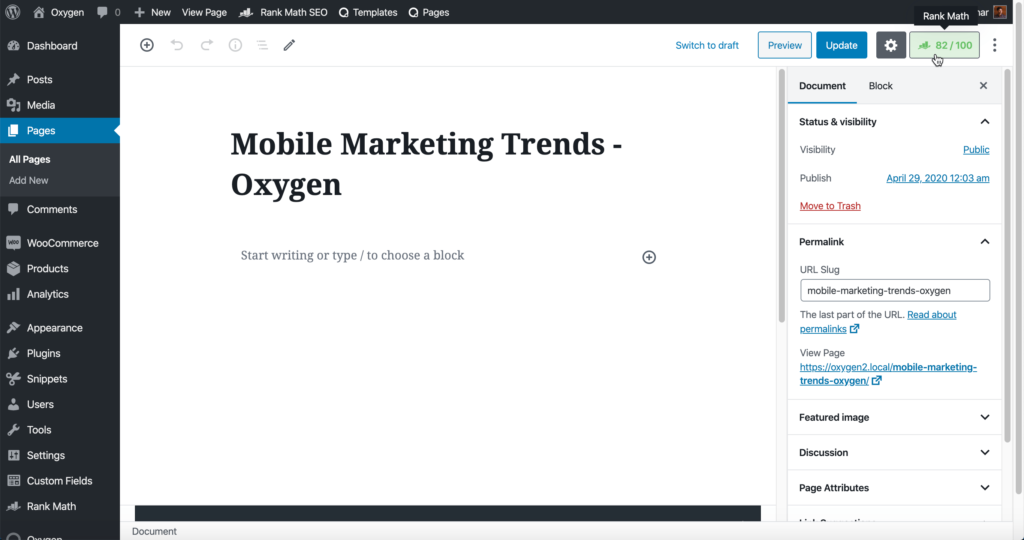Image resolution: width=1024 pixels, height=540 pixels.
Task: Open Comments in the sidebar
Action: click(x=59, y=209)
